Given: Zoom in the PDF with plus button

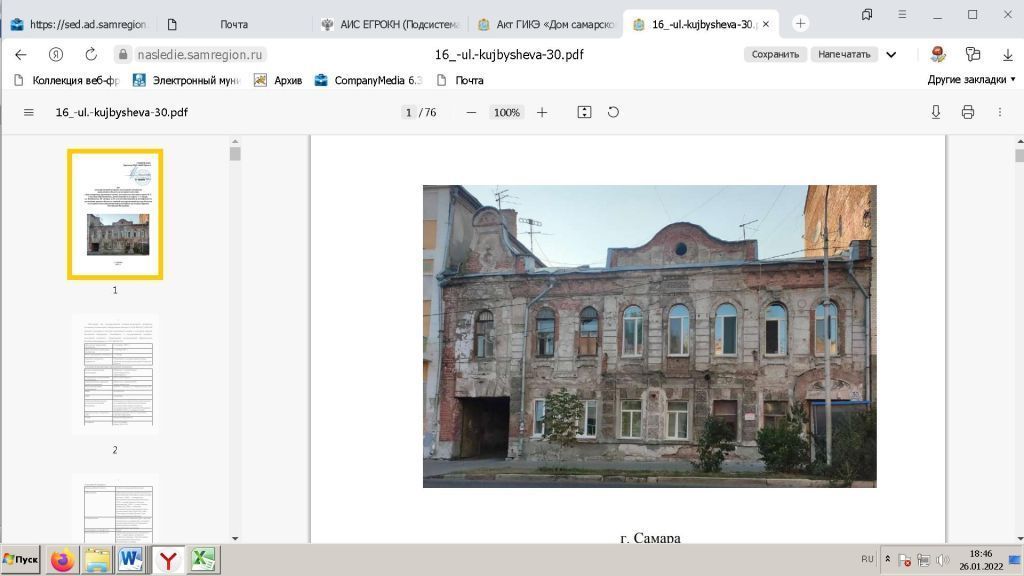Looking at the screenshot, I should point(542,113).
